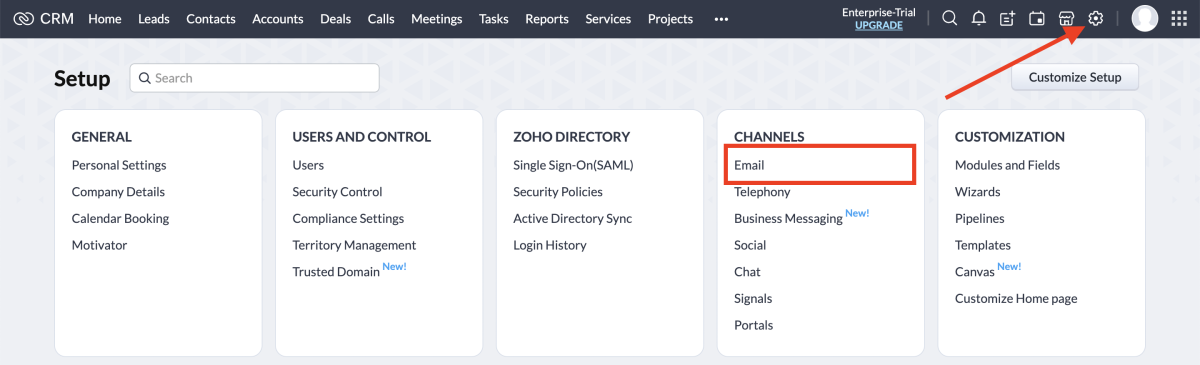1200x365 pixels.
Task: Open the Contacts module tab
Action: pos(211,19)
